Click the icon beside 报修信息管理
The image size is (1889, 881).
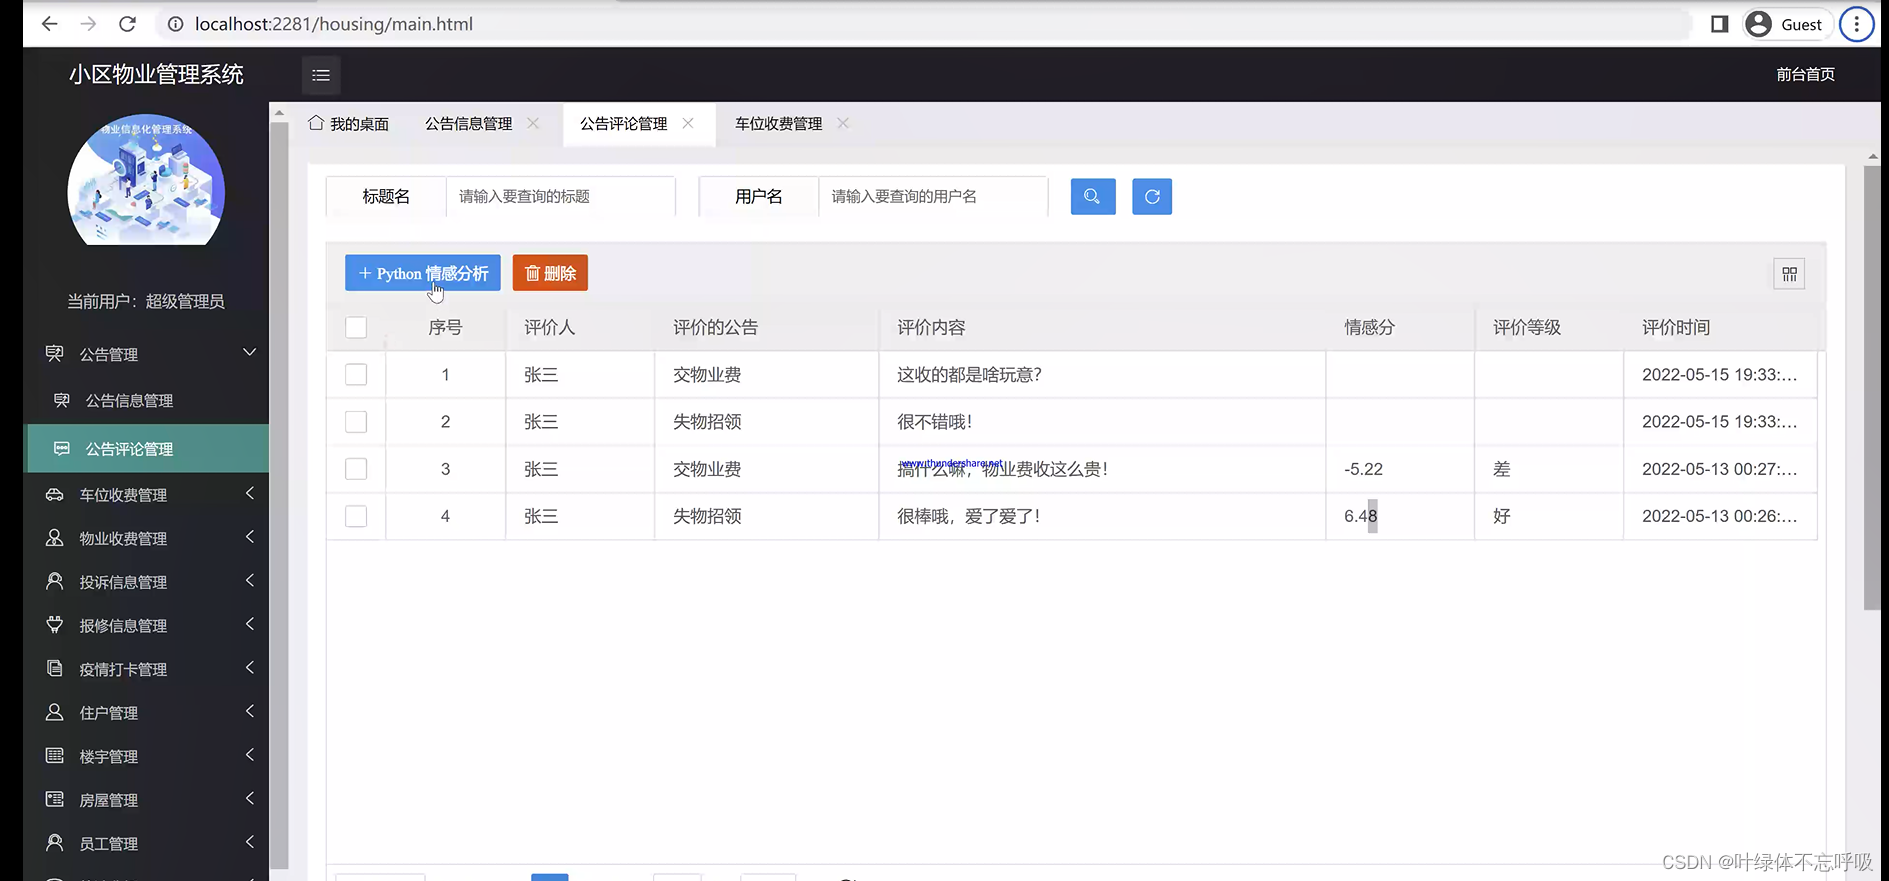55,624
